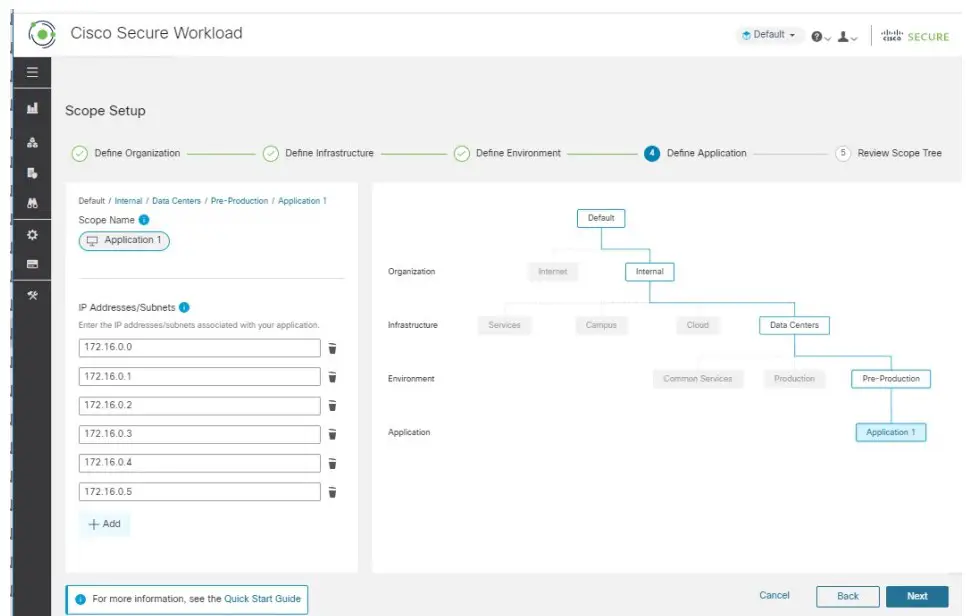Open the dashboard bar chart sidebar icon

point(33,108)
